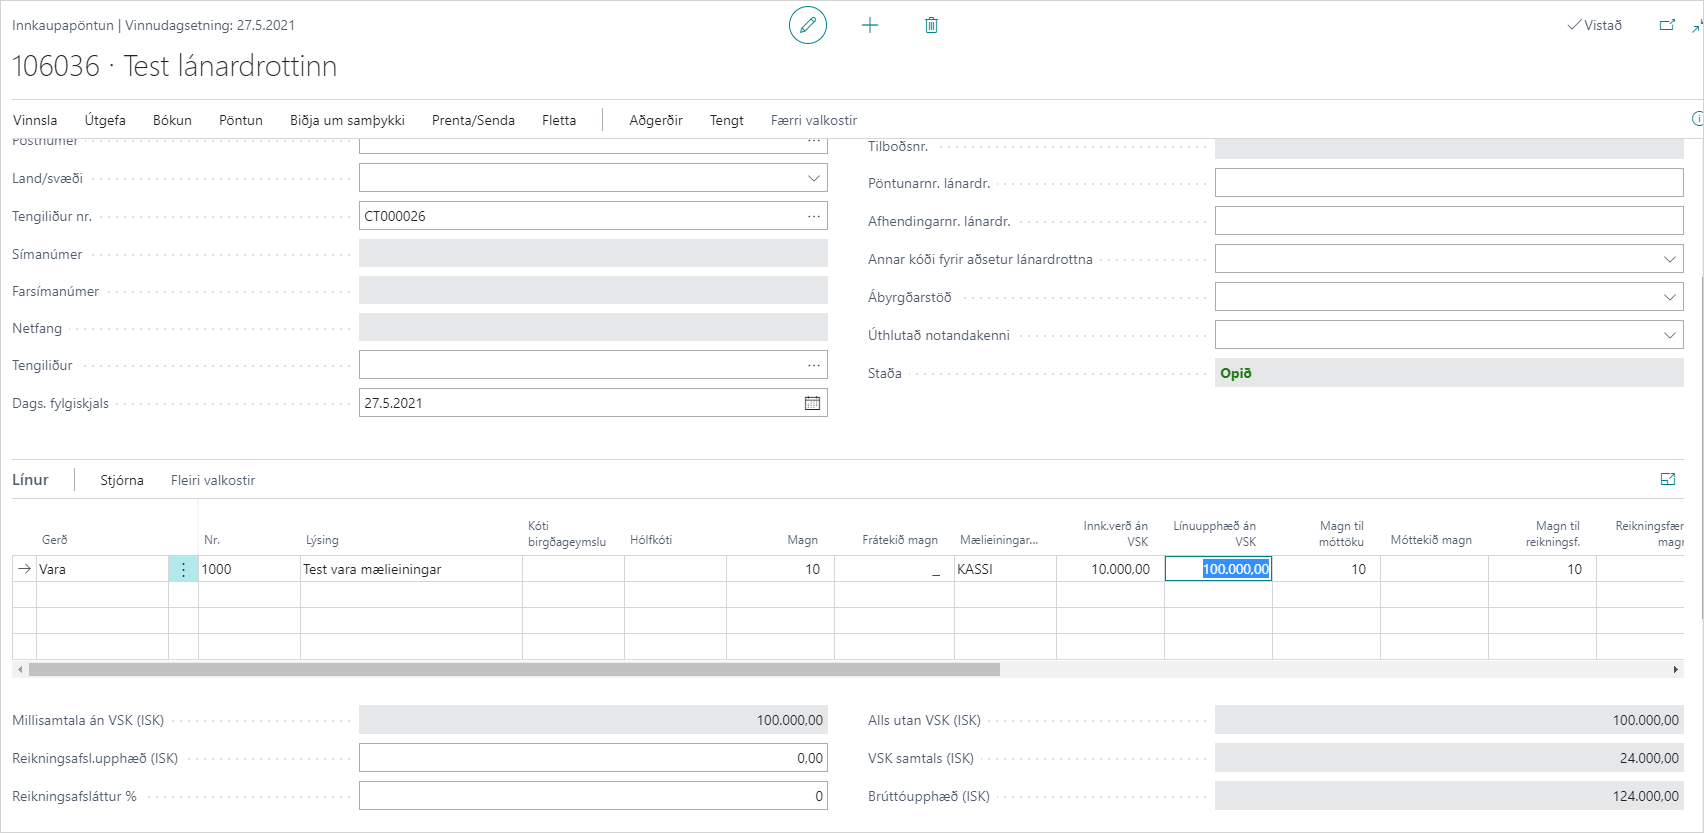Open page in new window icon
The image size is (1704, 833).
[x=1667, y=25]
